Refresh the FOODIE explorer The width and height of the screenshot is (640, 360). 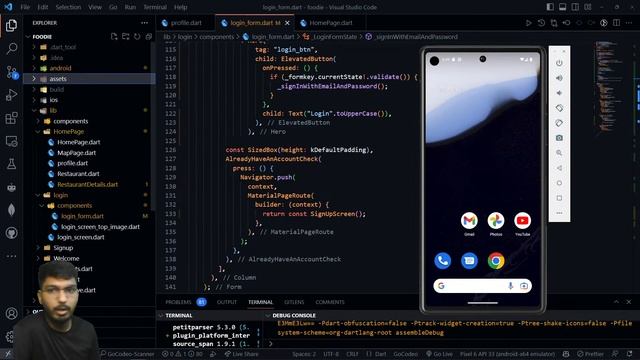pyautogui.click(x=137, y=37)
